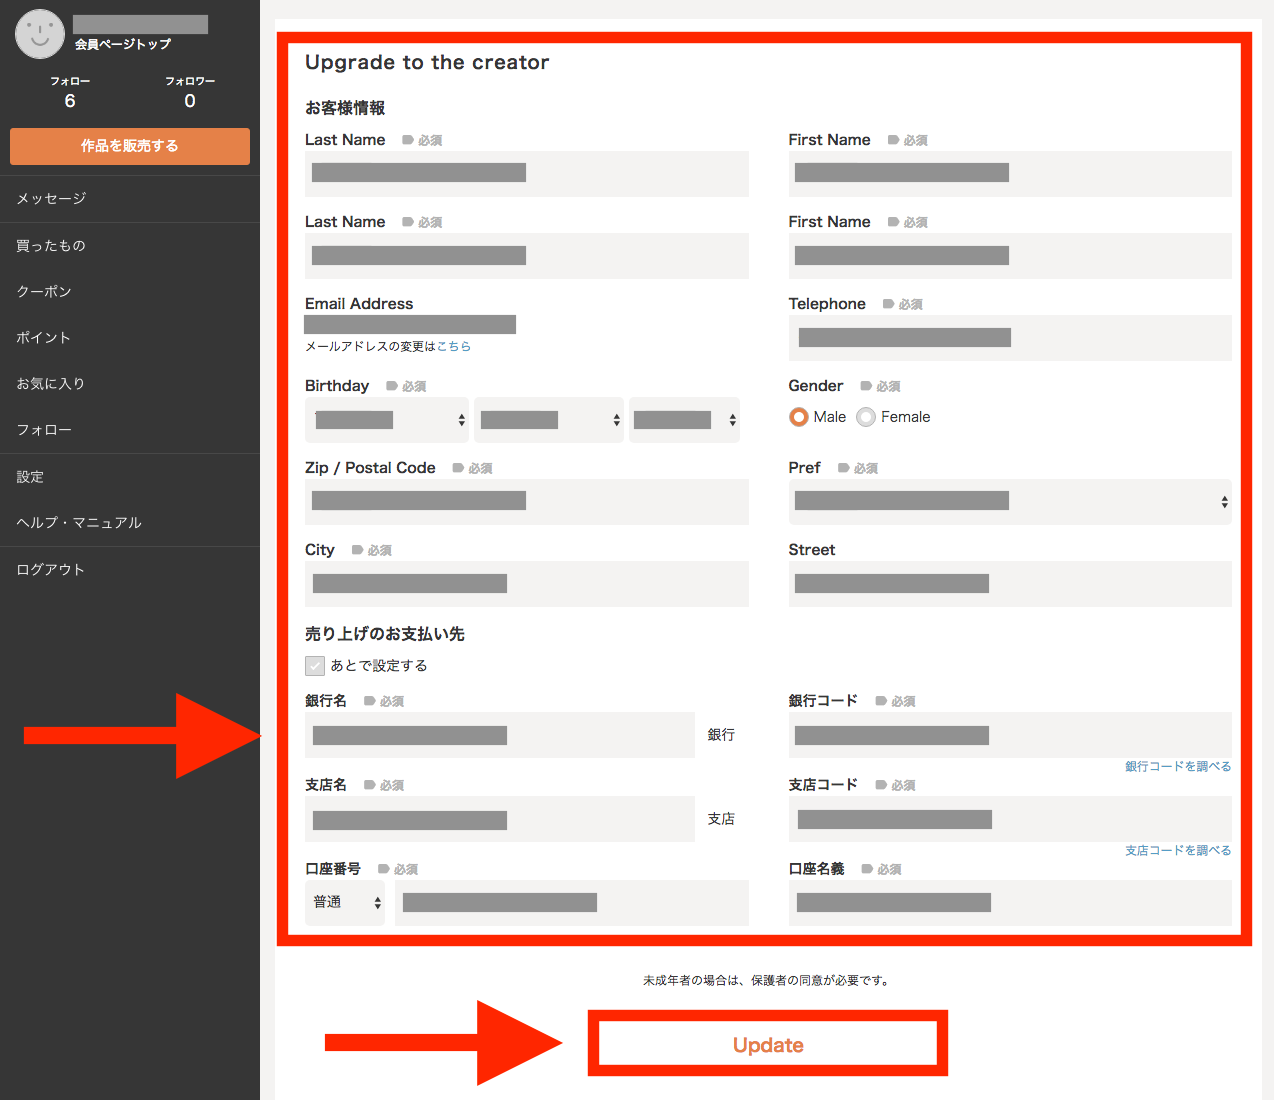This screenshot has height=1100, width=1274.
Task: Open the 普通 account type dropdown
Action: tap(345, 903)
